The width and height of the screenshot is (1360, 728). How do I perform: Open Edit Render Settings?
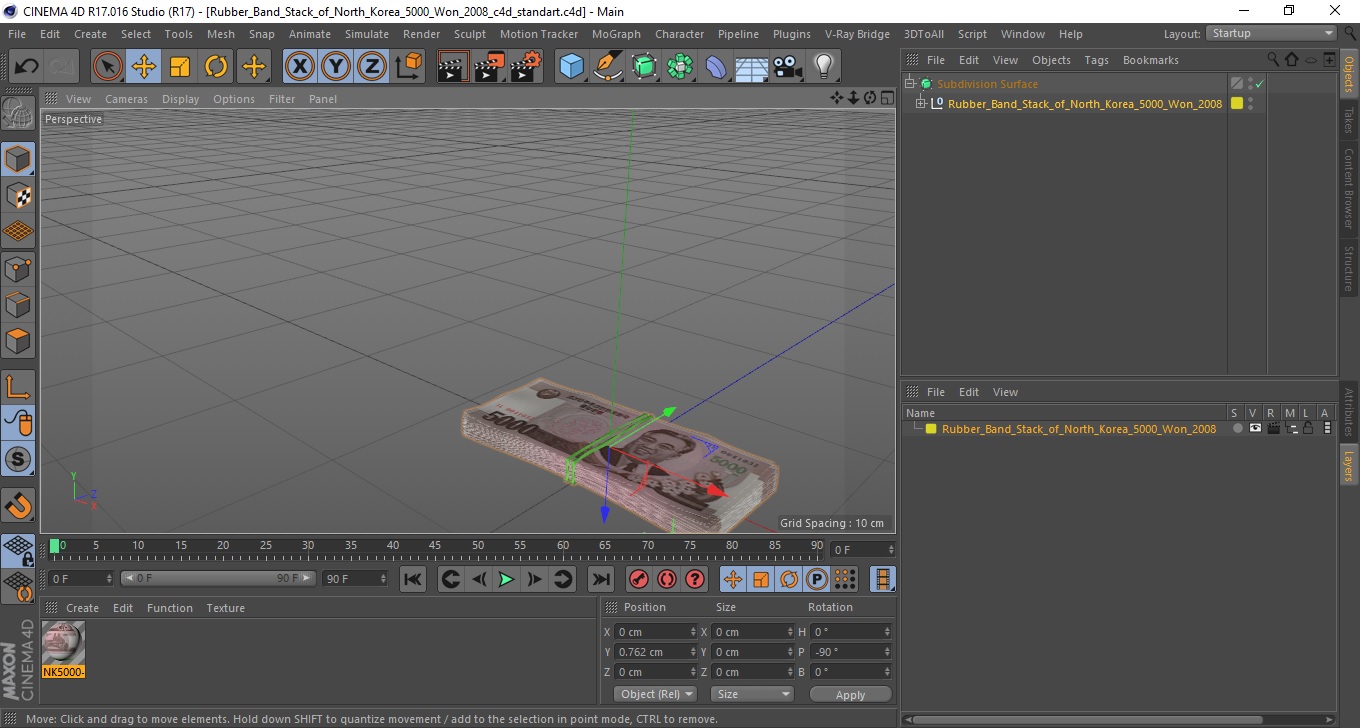[x=525, y=67]
